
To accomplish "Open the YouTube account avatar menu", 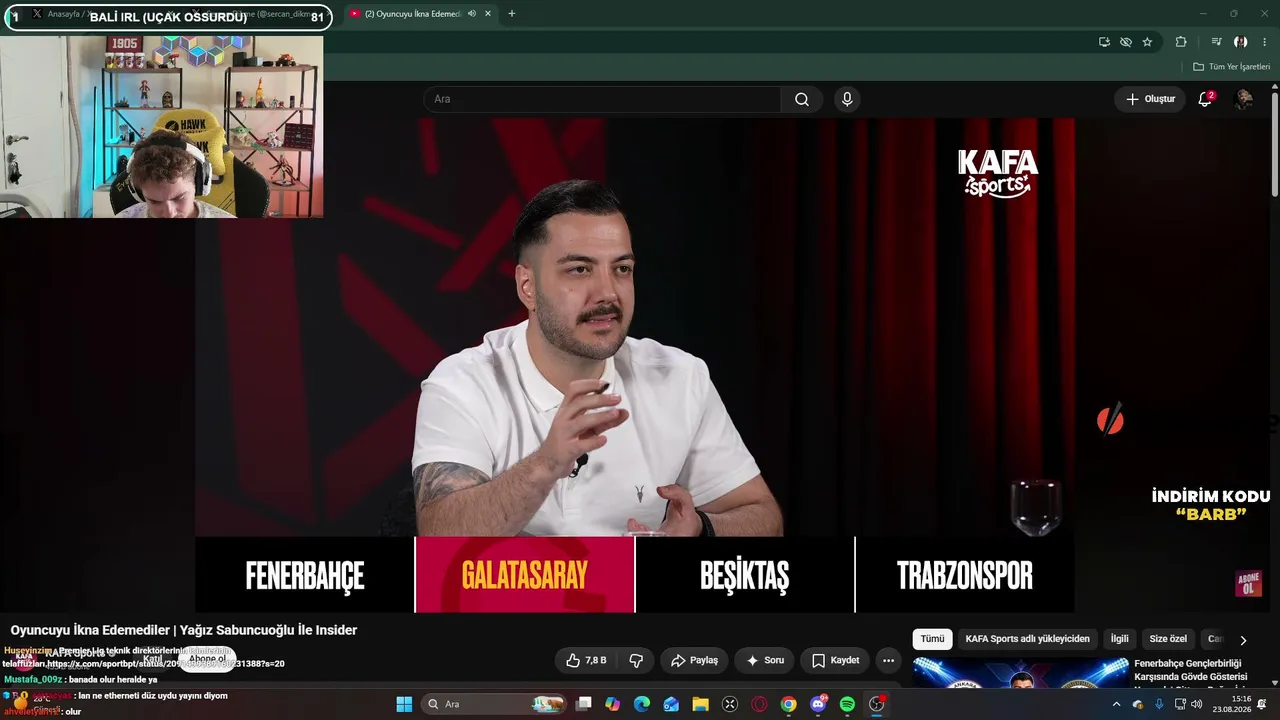I will click(x=1244, y=99).
